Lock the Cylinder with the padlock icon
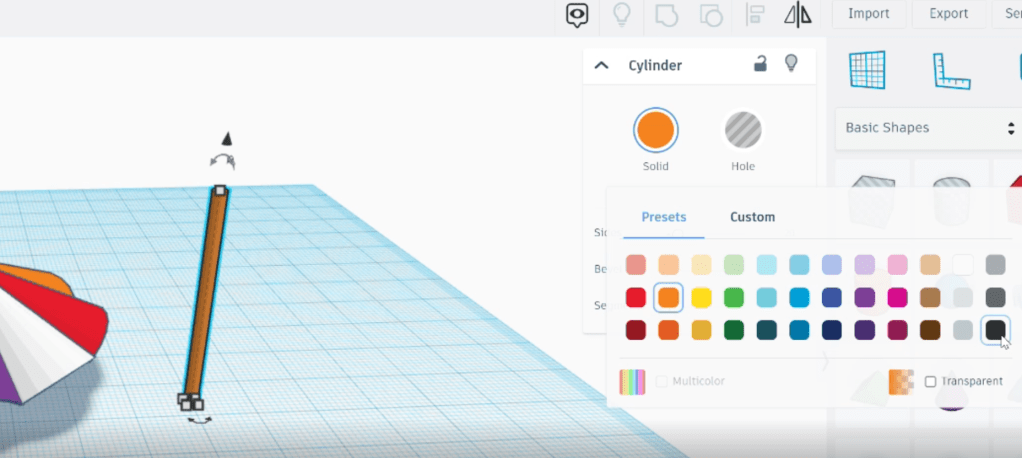This screenshot has height=458, width=1022. click(760, 64)
